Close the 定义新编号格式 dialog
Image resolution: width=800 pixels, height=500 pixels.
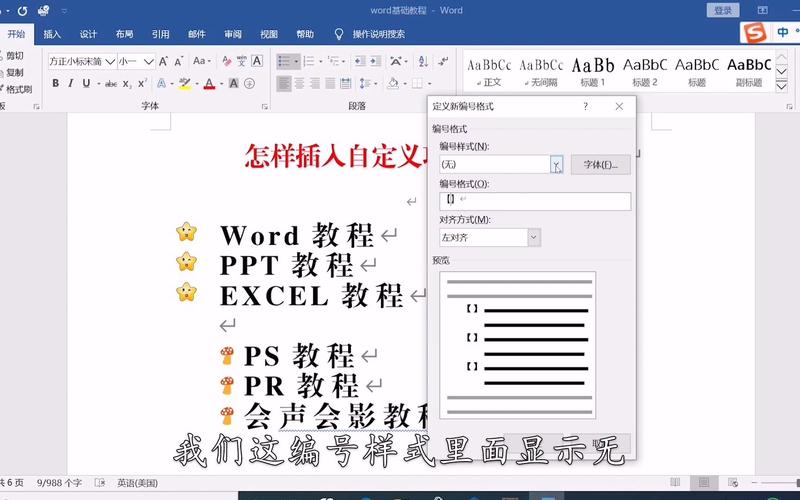click(619, 107)
